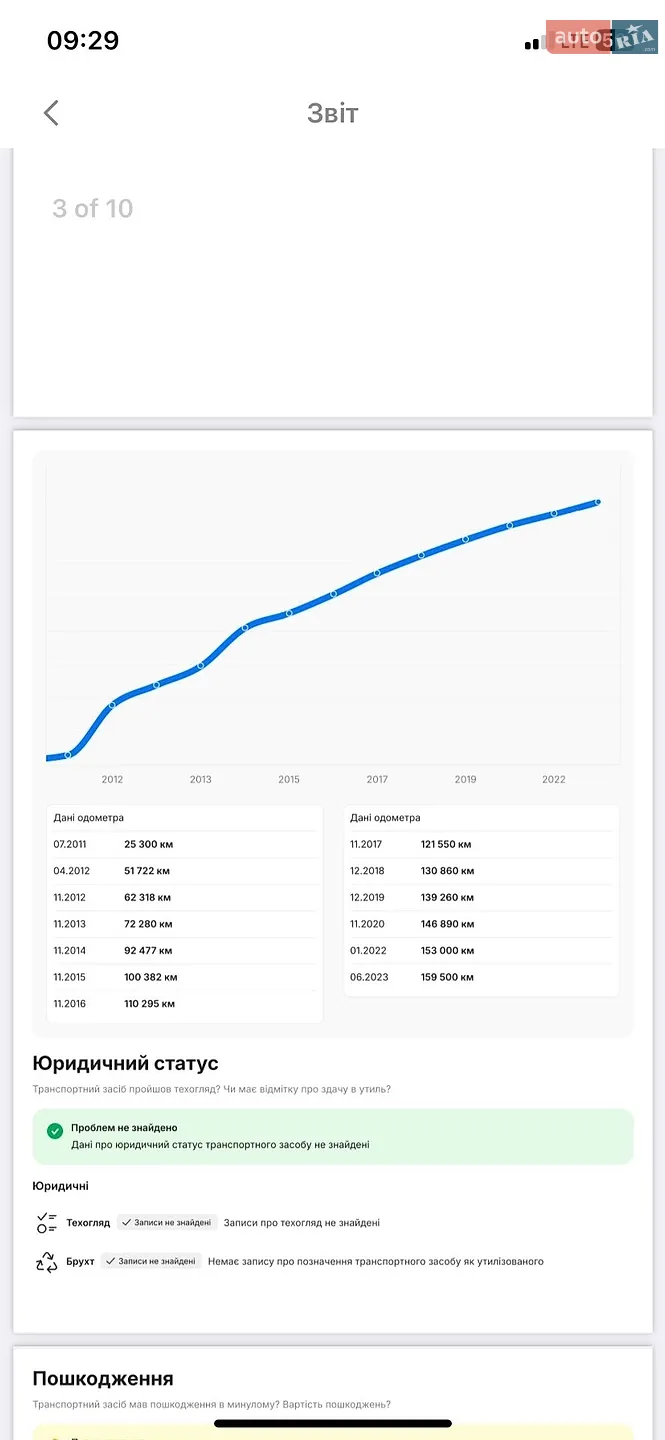The image size is (665, 1440).
Task: Click the 'Проблем не знайдено' green banner
Action: tap(333, 1136)
